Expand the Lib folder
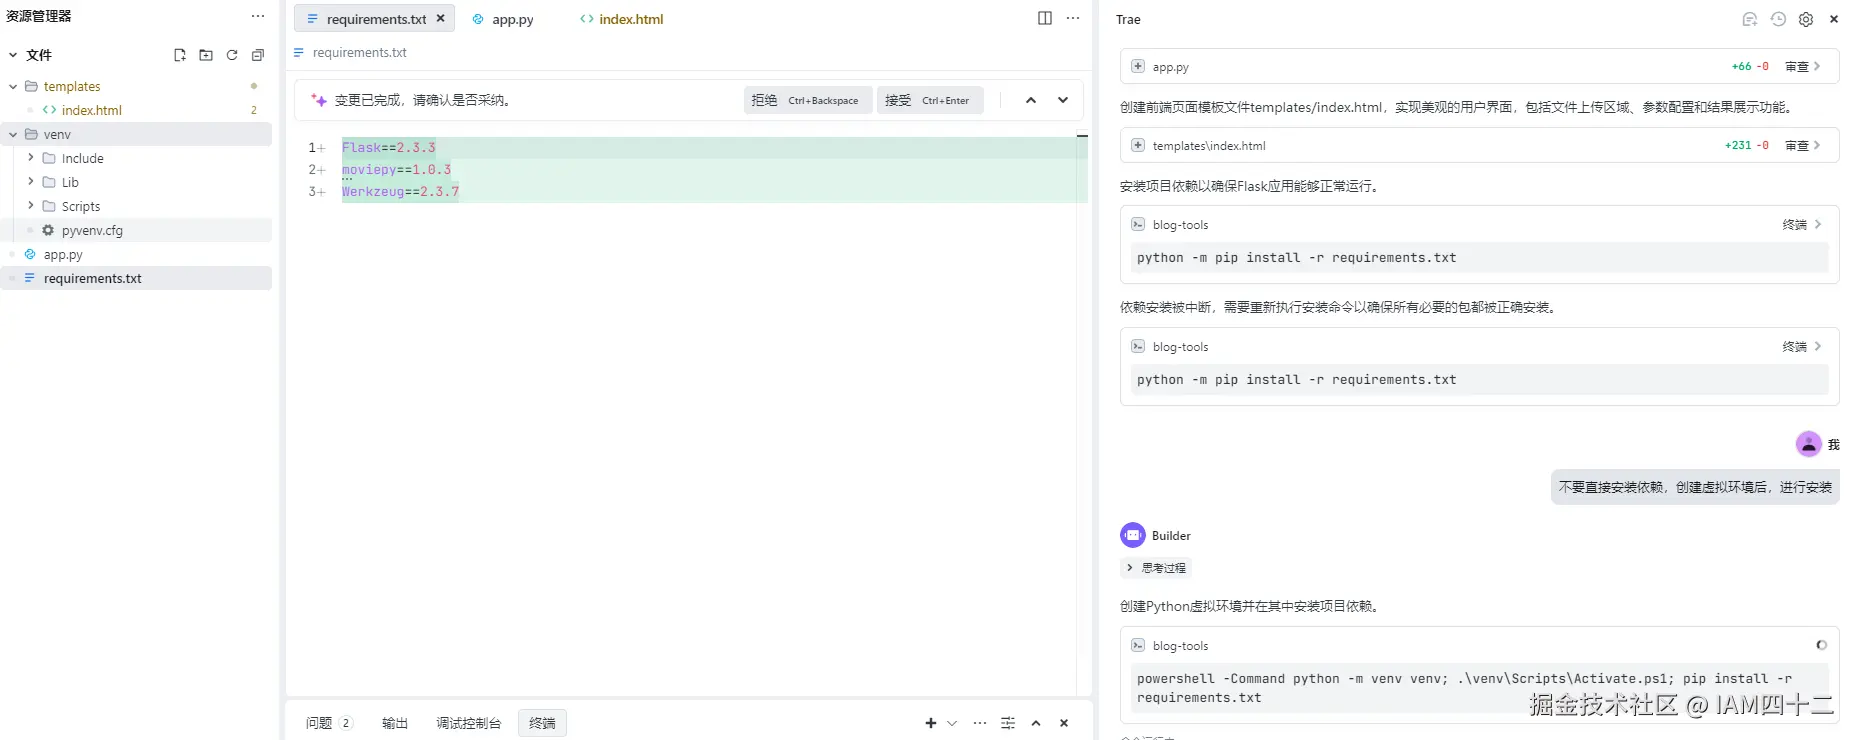This screenshot has height=740, width=1856. (31, 182)
